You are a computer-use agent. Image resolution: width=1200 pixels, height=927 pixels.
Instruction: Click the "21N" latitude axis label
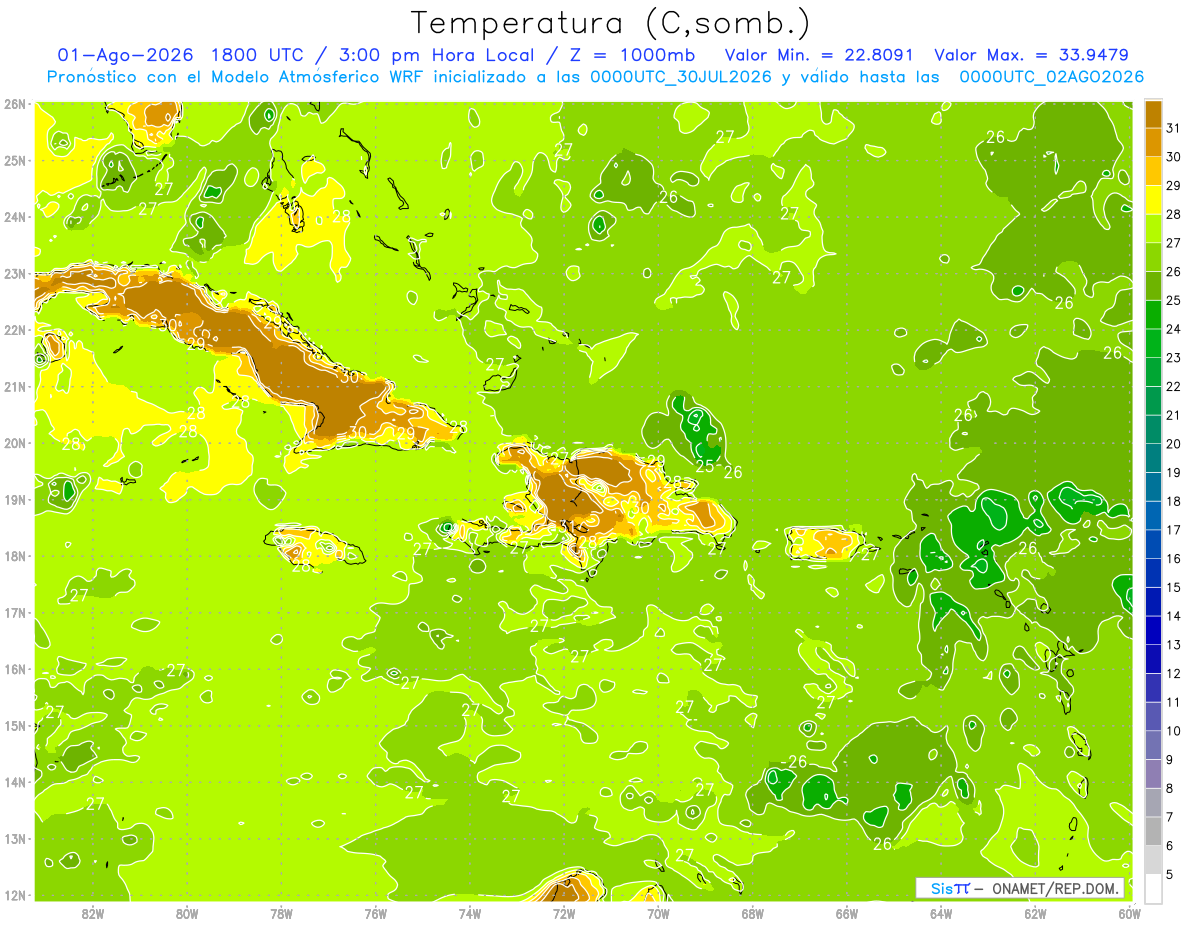(x=15, y=386)
